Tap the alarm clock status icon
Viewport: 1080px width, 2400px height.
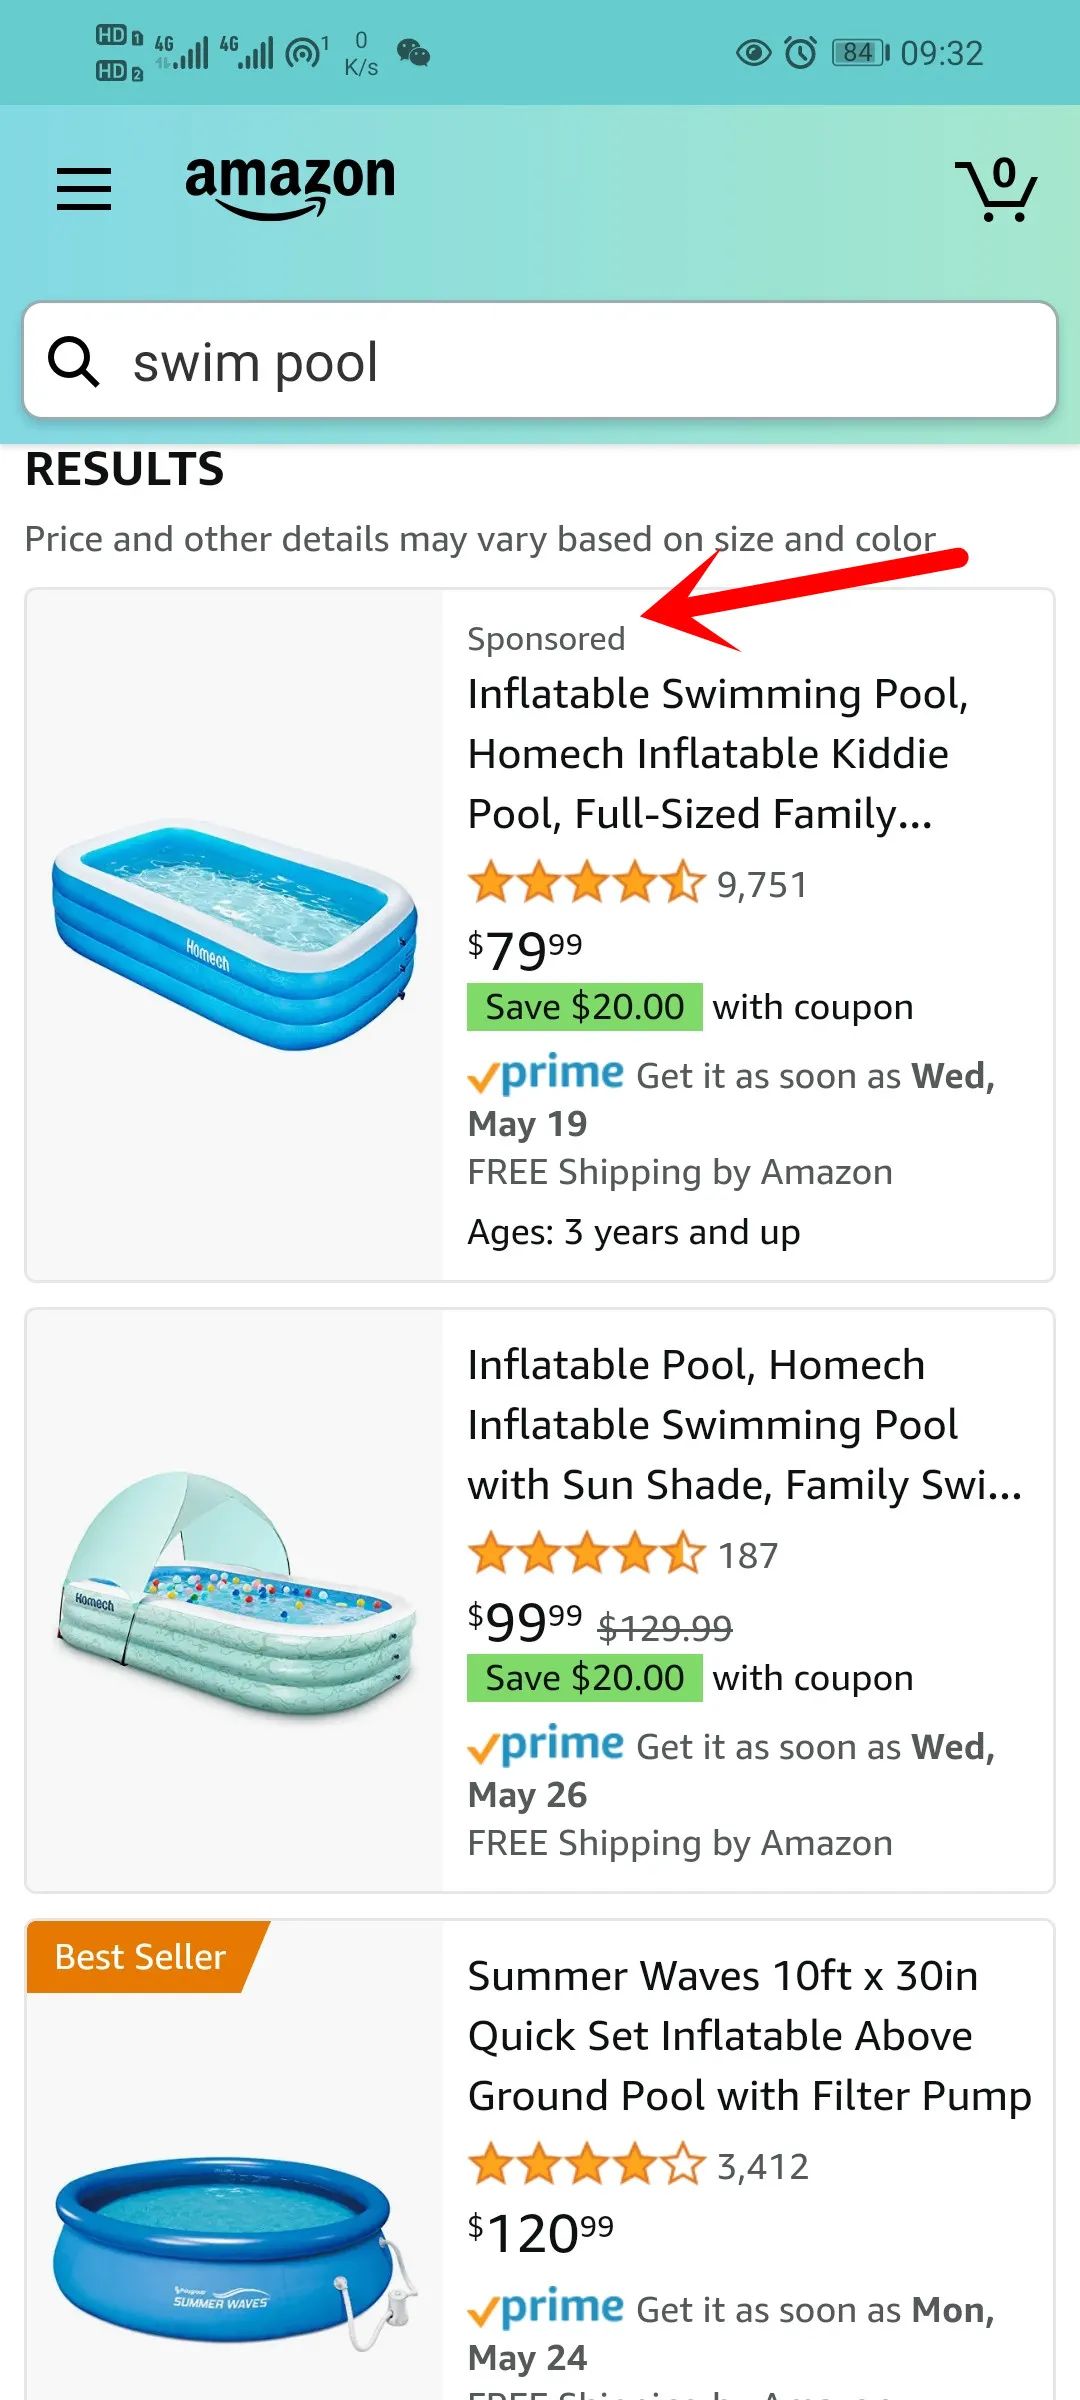pos(800,52)
